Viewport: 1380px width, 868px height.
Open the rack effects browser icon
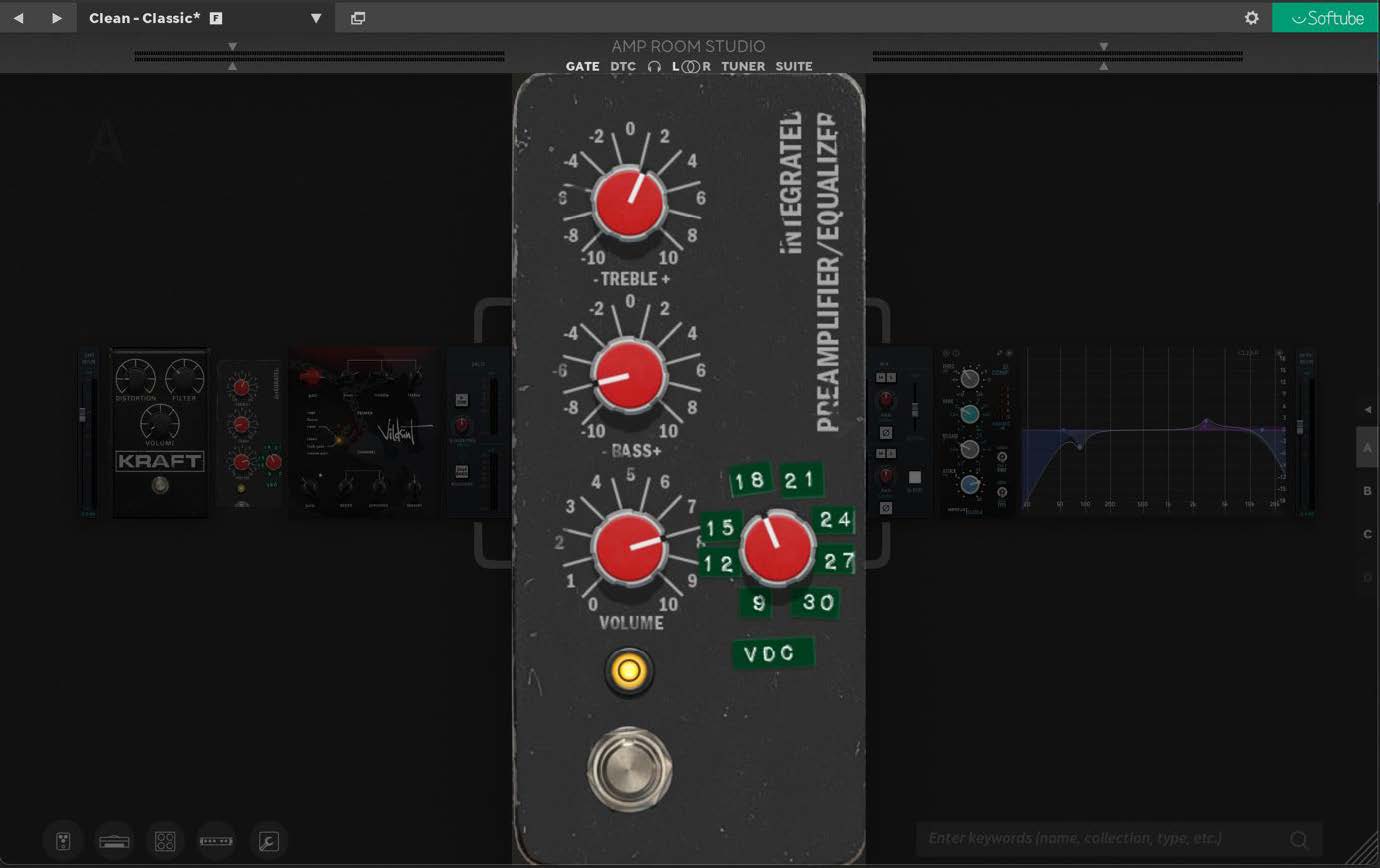pyautogui.click(x=216, y=841)
